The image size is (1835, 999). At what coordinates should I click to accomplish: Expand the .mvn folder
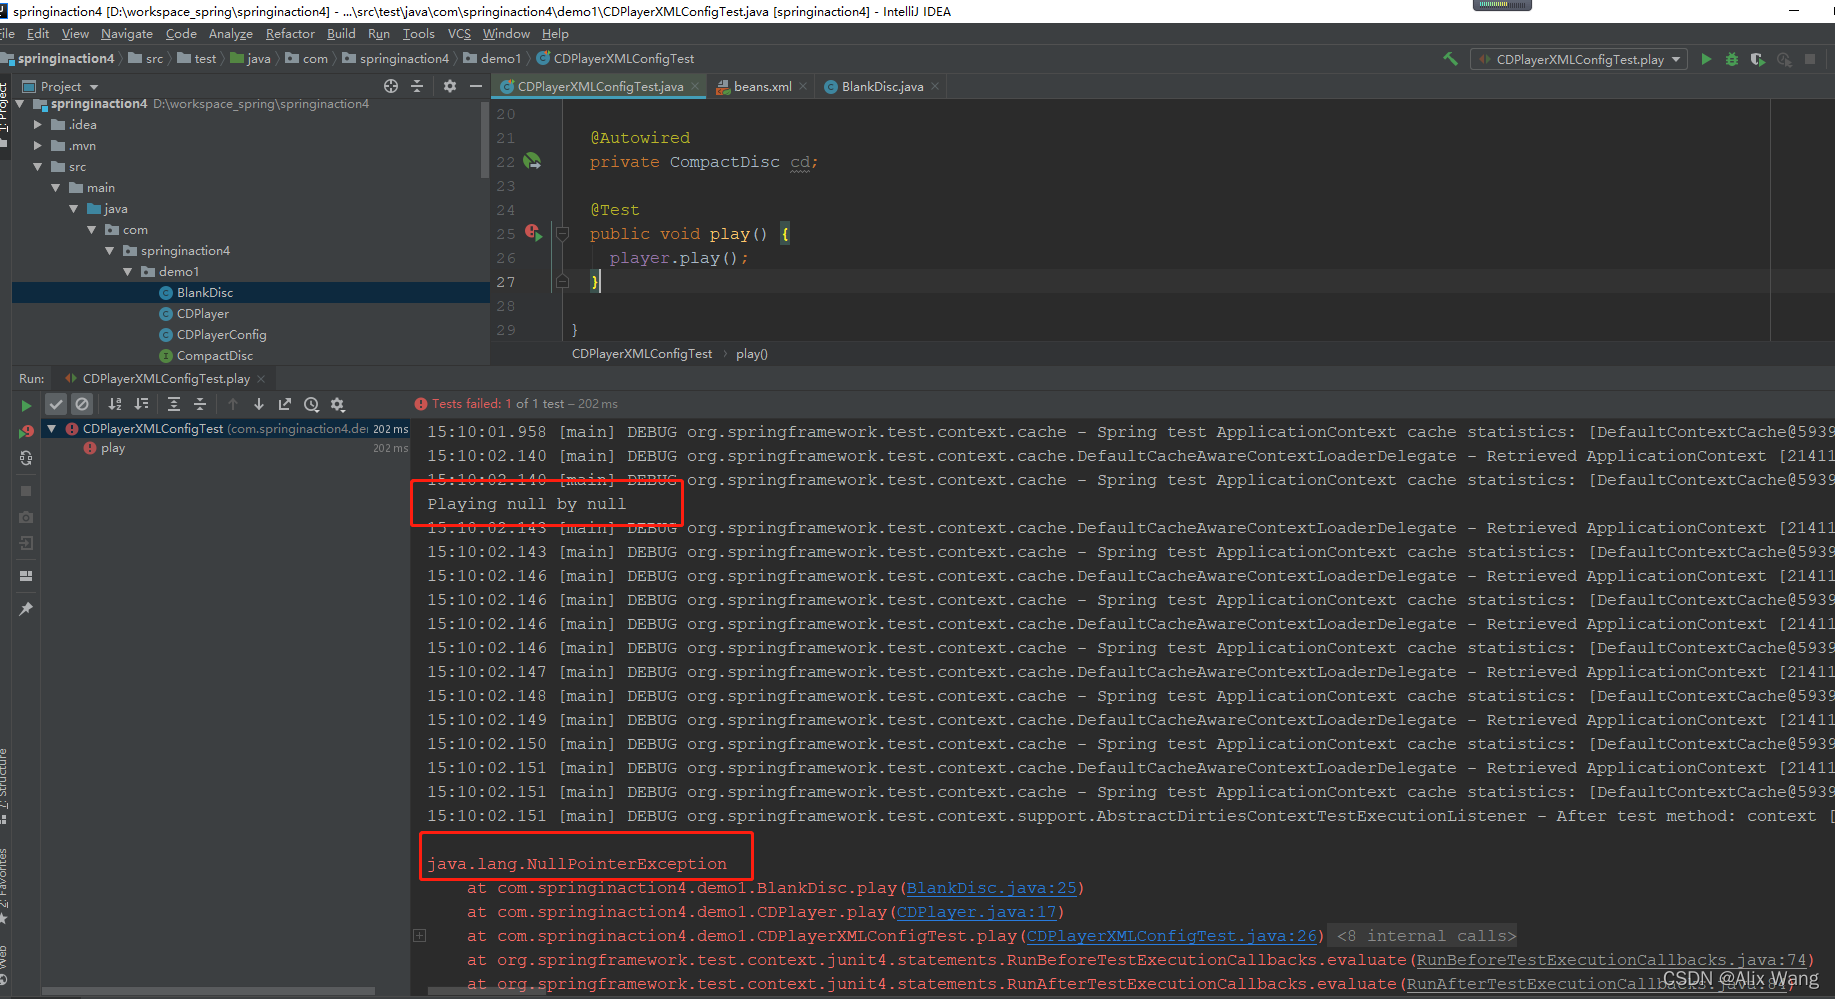[x=38, y=146]
